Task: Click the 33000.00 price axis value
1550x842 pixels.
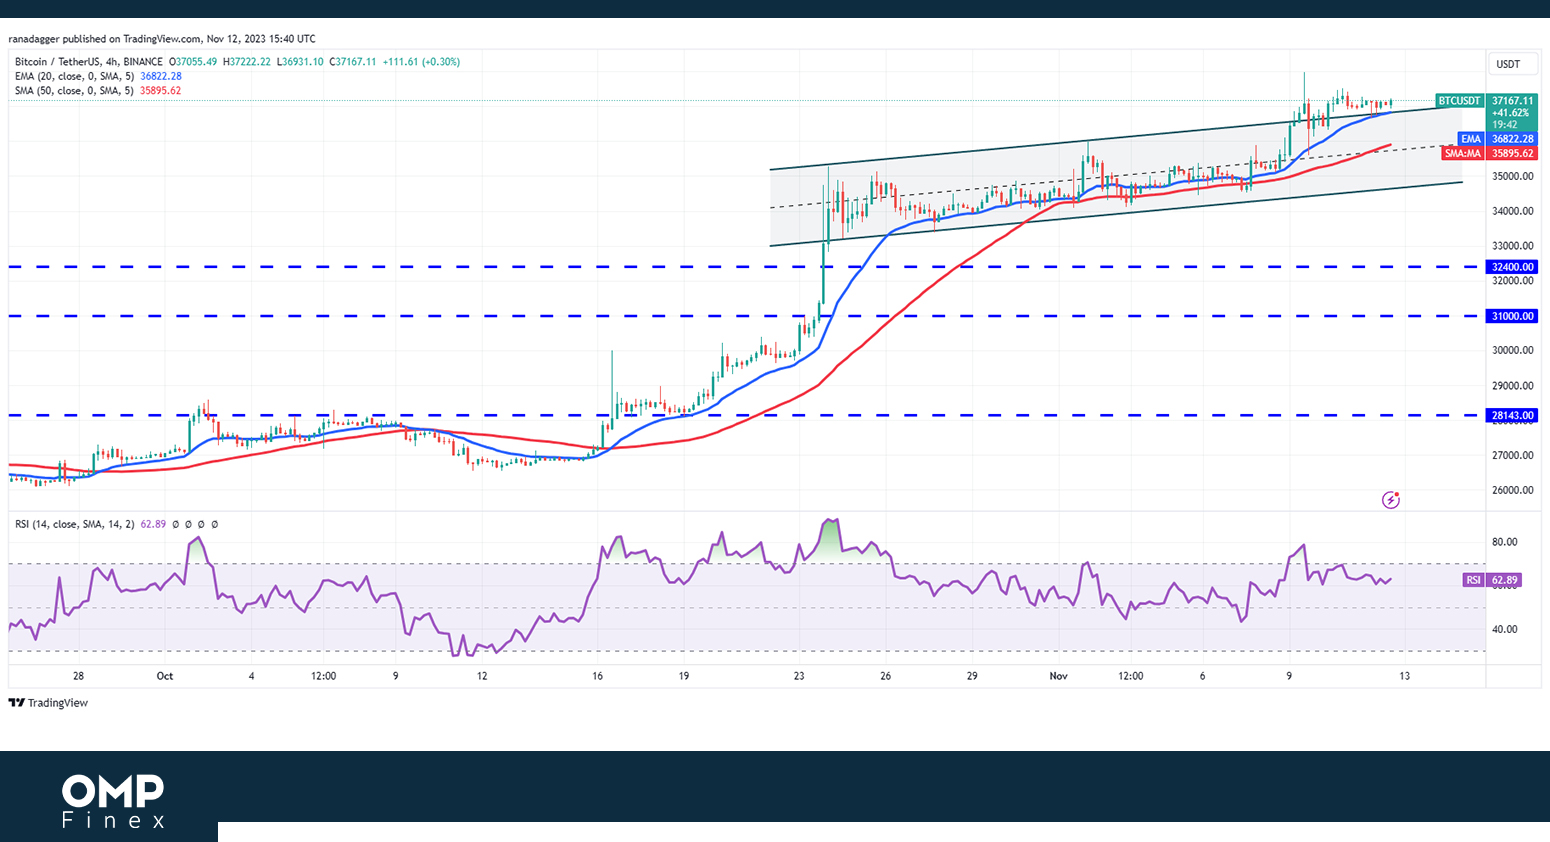Action: point(1513,246)
